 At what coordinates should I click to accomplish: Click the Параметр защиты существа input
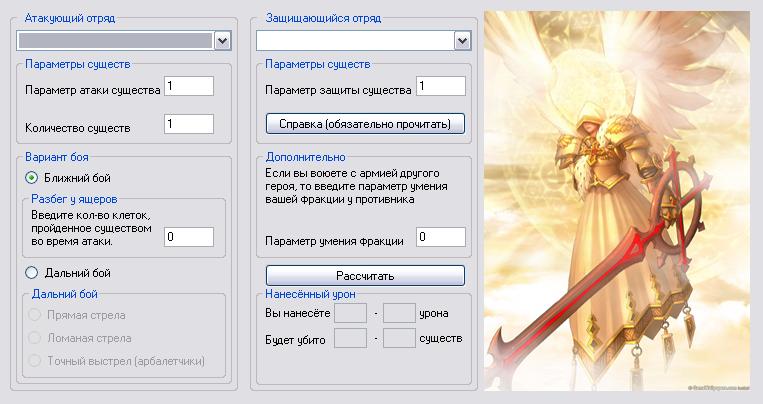click(441, 86)
